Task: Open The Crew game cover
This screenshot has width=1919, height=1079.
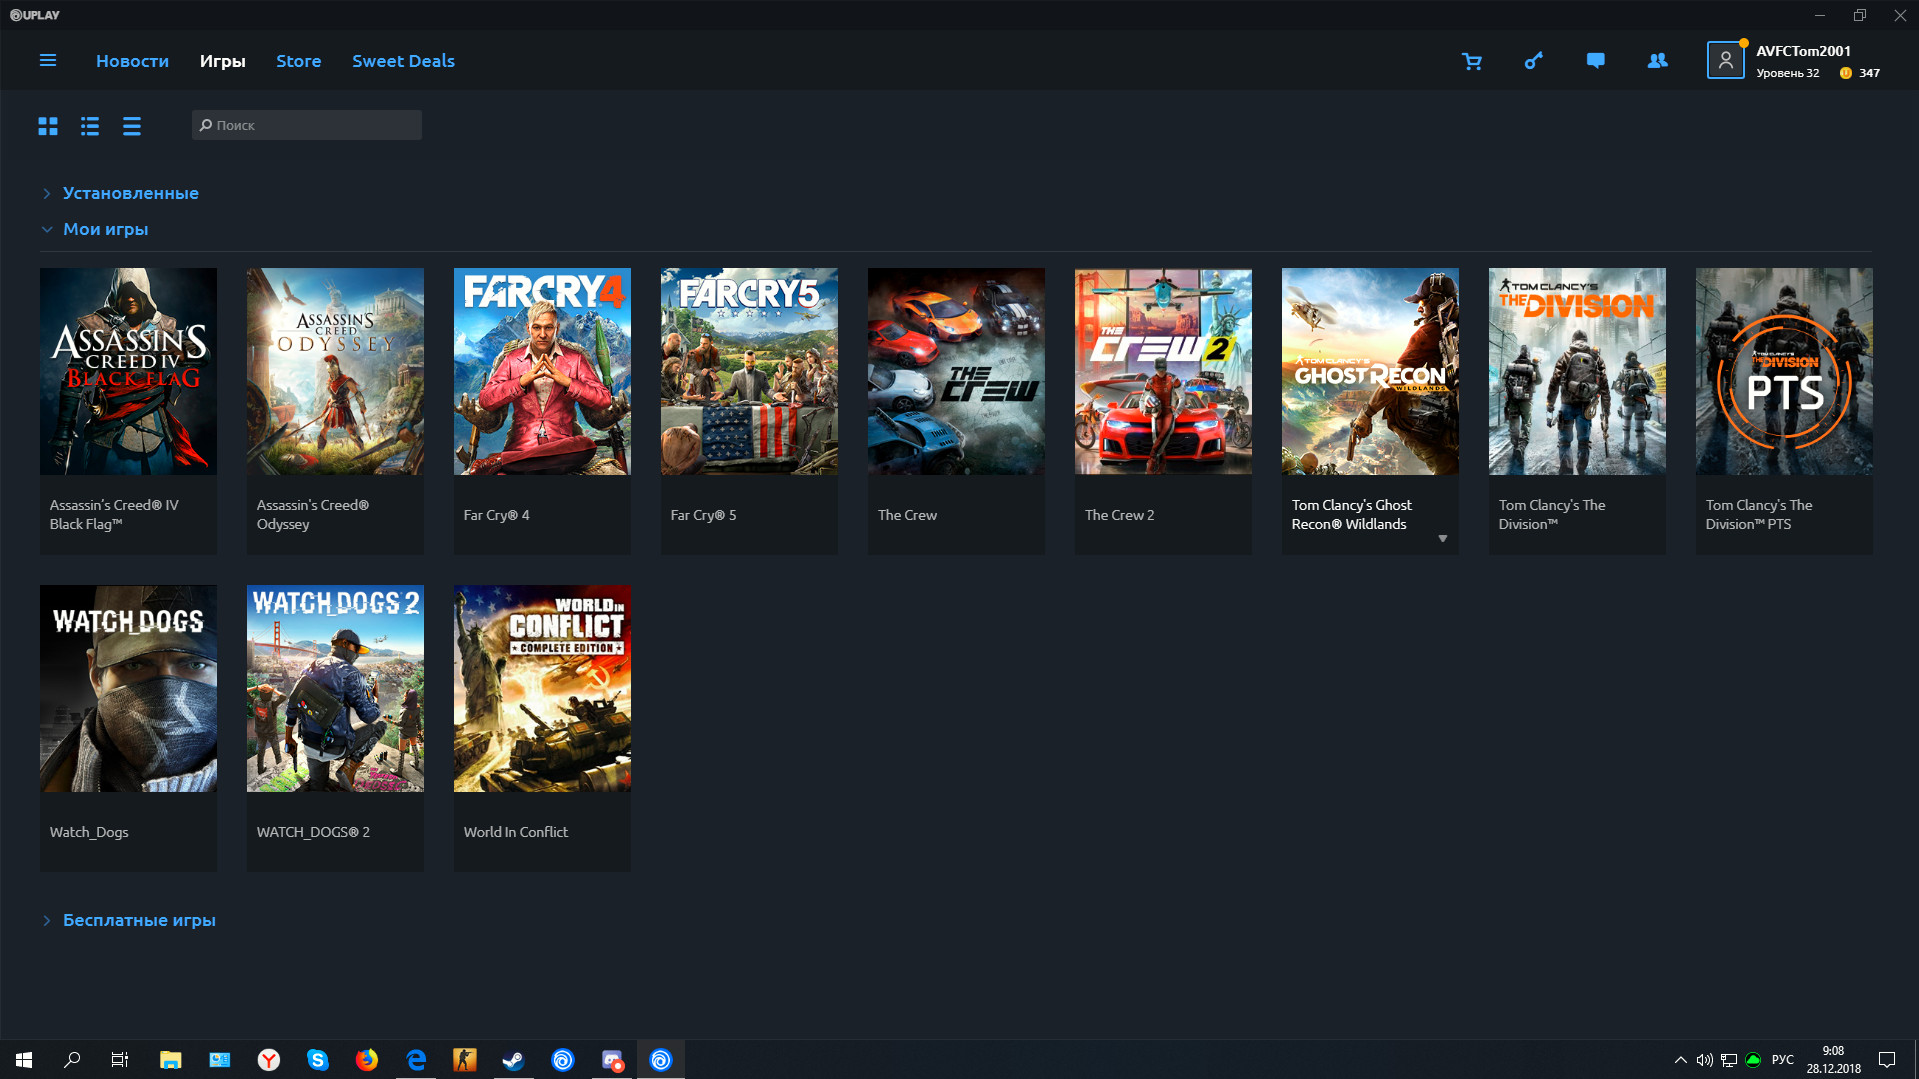Action: pyautogui.click(x=956, y=371)
